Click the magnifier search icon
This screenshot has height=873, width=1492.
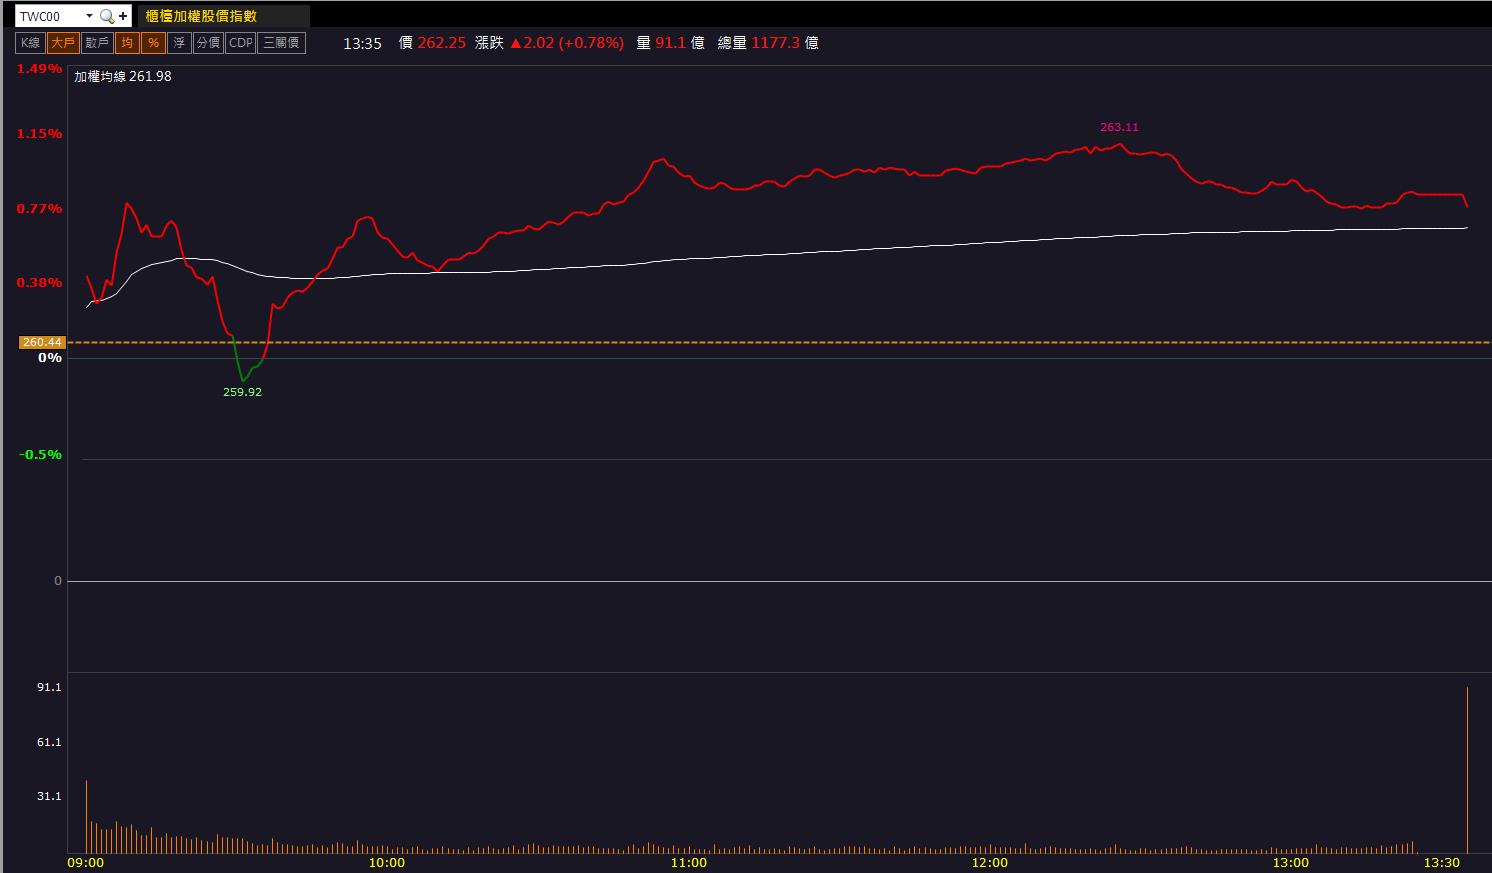click(106, 16)
